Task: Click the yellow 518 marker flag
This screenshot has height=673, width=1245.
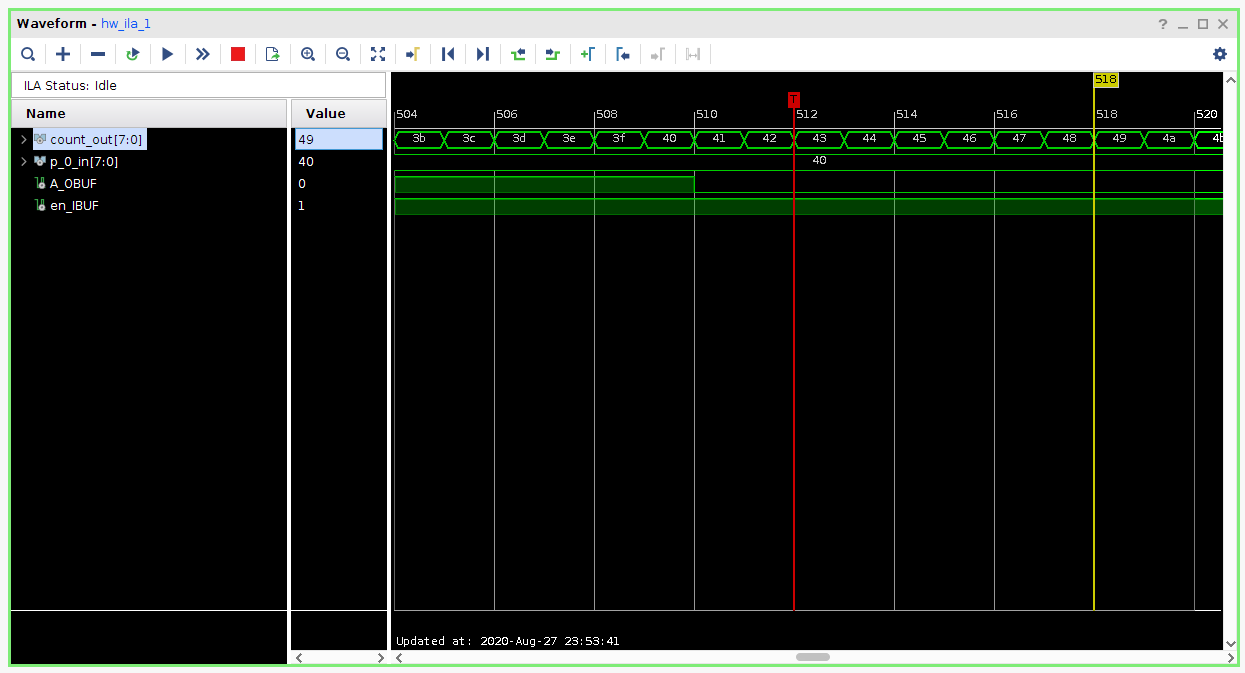Action: point(1106,80)
